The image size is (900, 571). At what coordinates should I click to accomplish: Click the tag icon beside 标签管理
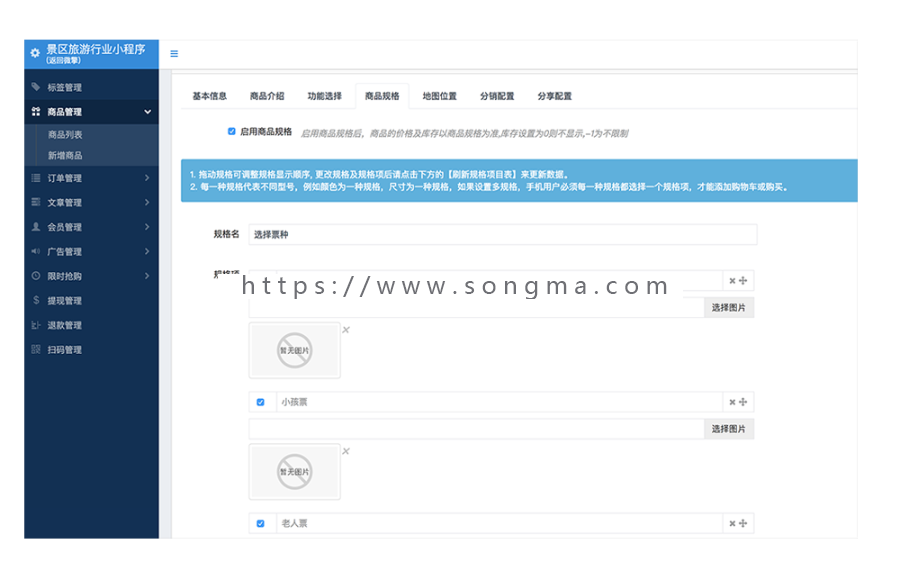coord(36,87)
